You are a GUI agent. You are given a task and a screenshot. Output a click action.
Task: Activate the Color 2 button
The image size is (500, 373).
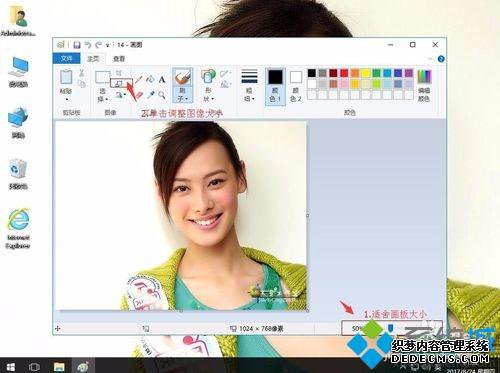coord(296,86)
